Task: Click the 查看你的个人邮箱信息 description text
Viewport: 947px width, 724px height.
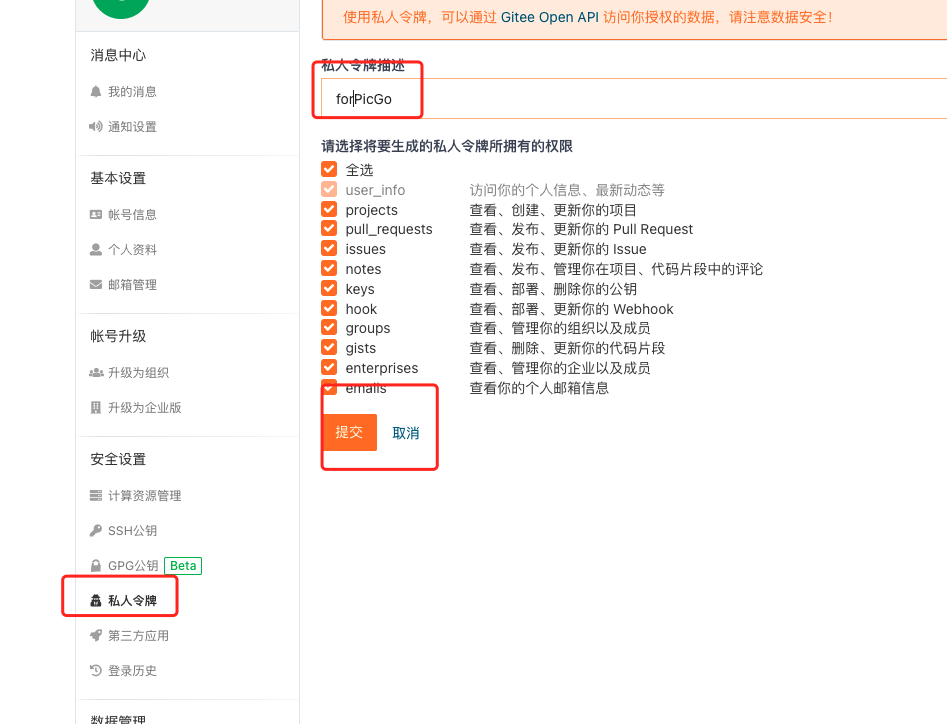Action: point(539,388)
